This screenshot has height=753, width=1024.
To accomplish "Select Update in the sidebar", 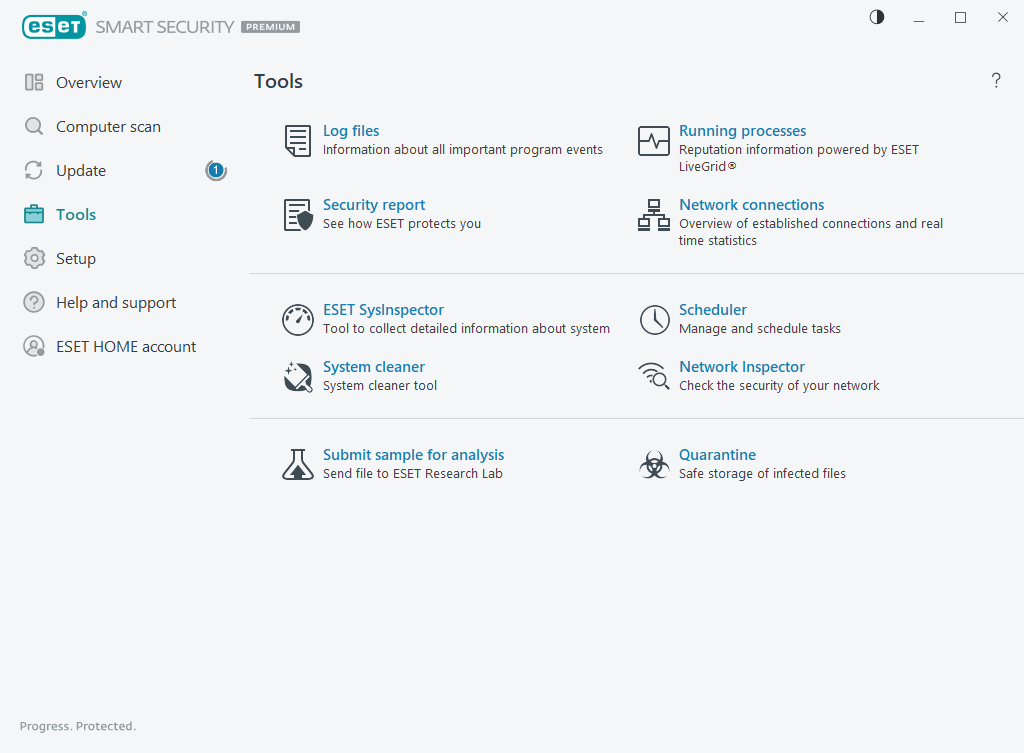I will click(80, 171).
